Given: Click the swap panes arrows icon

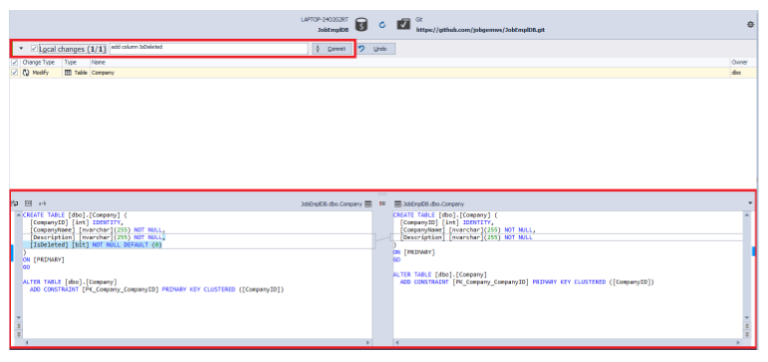Looking at the screenshot, I should (43, 203).
